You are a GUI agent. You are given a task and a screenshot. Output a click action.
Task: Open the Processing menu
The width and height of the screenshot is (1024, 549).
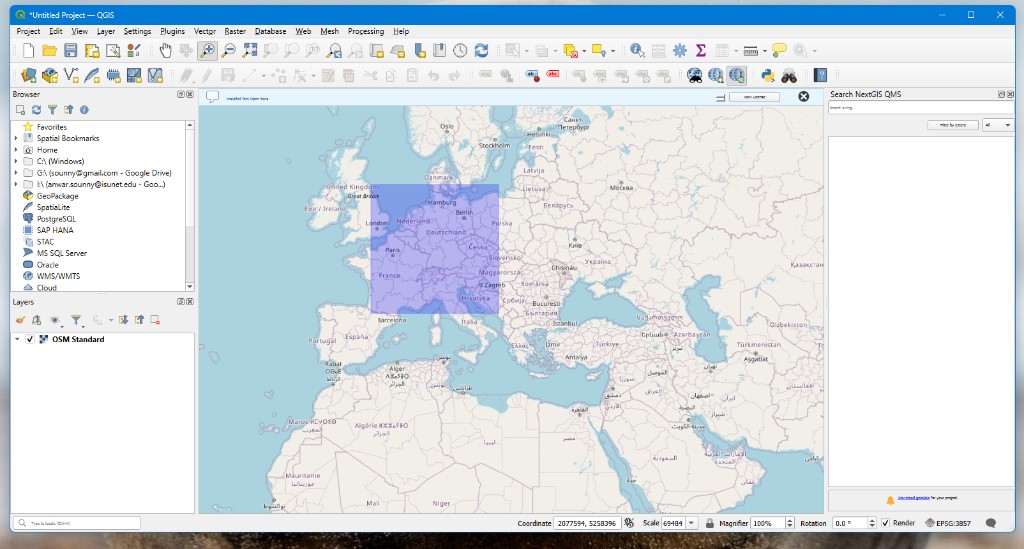coord(365,31)
